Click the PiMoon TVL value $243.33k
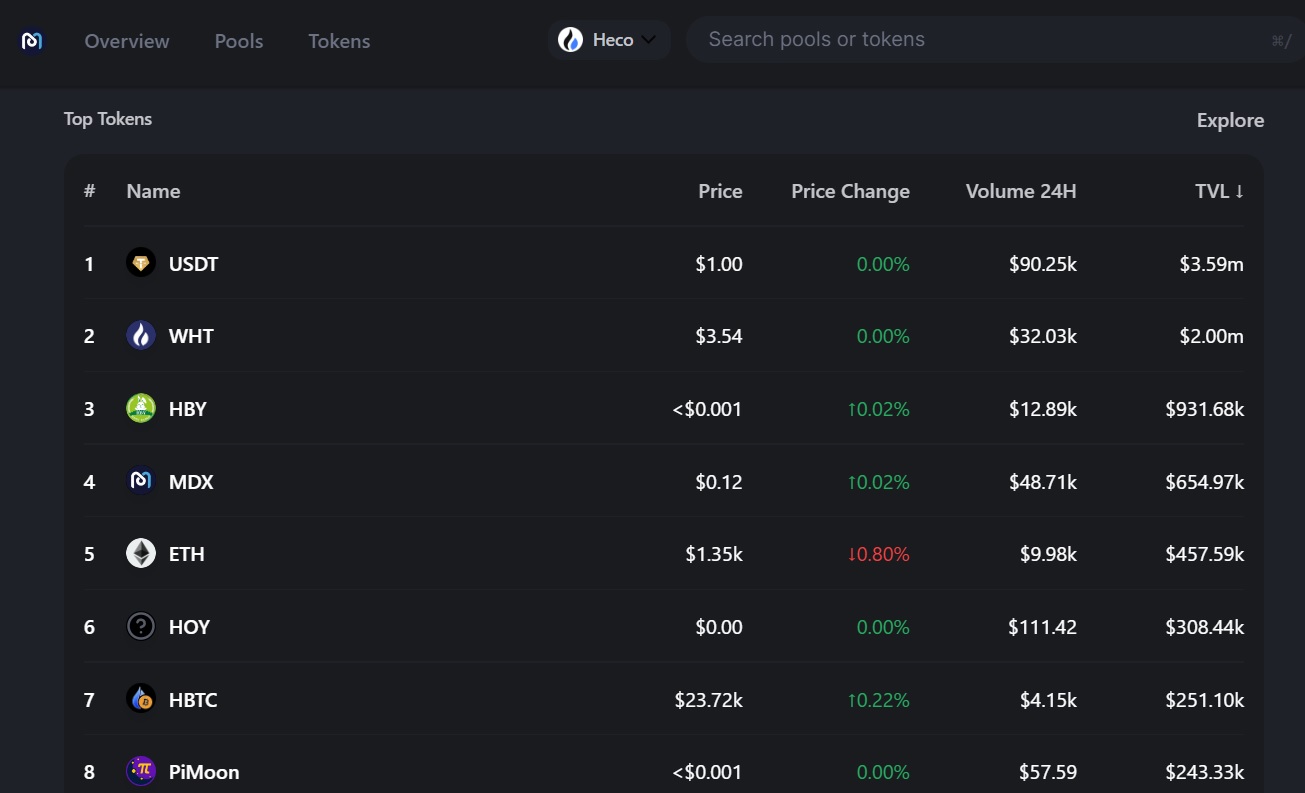The image size is (1305, 793). (1205, 772)
